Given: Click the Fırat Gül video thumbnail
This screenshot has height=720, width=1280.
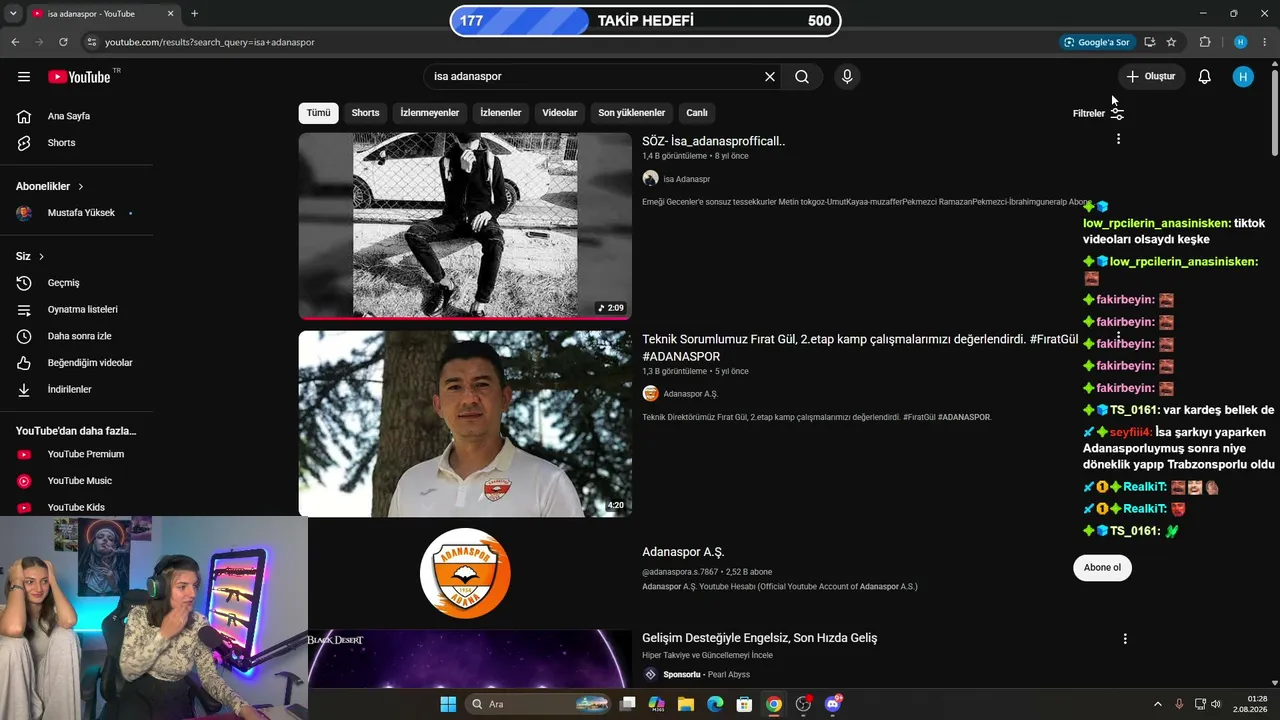Looking at the screenshot, I should pyautogui.click(x=465, y=424).
